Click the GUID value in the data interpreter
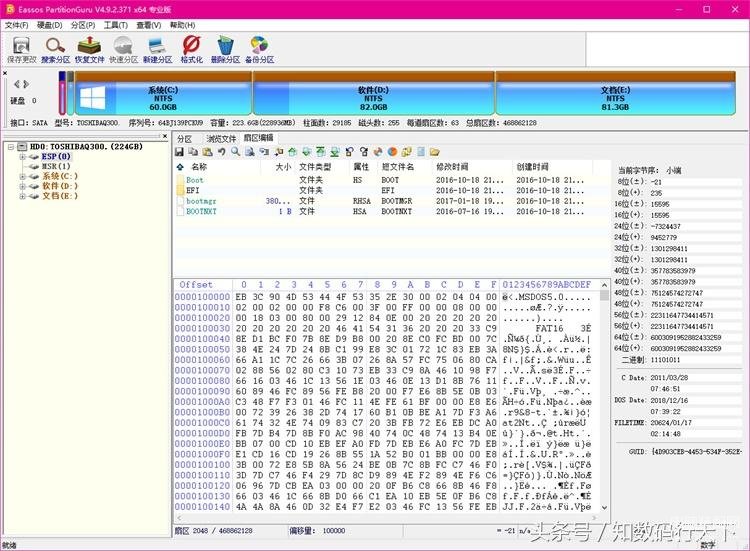 click(x=696, y=452)
